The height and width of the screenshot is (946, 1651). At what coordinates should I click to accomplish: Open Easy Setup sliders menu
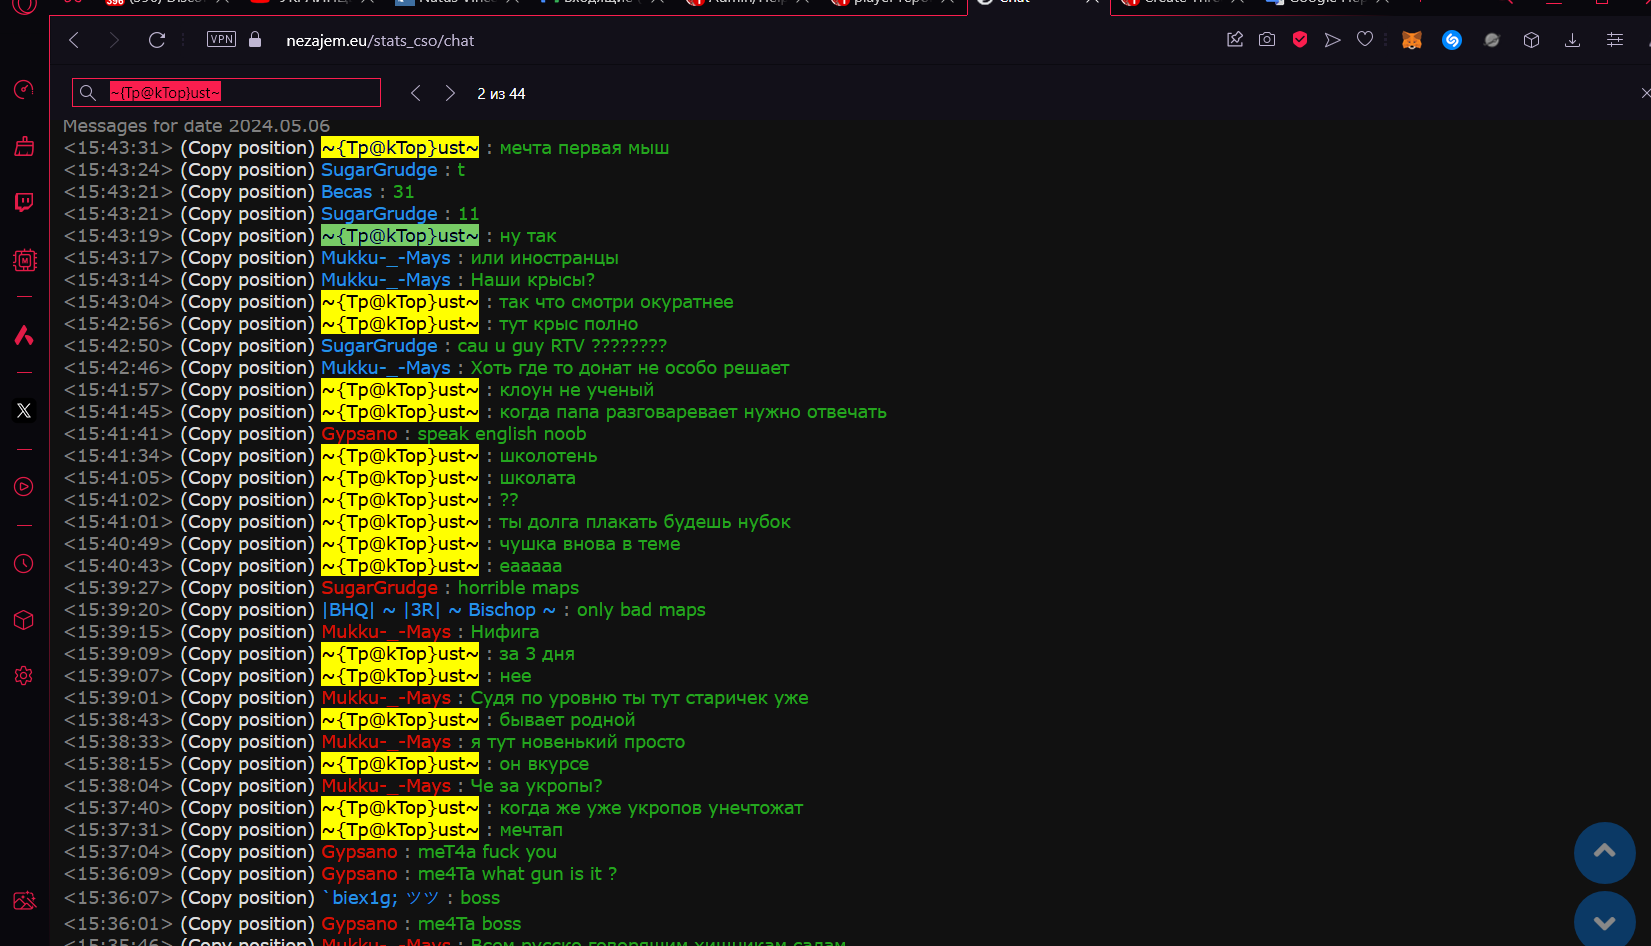(1614, 40)
